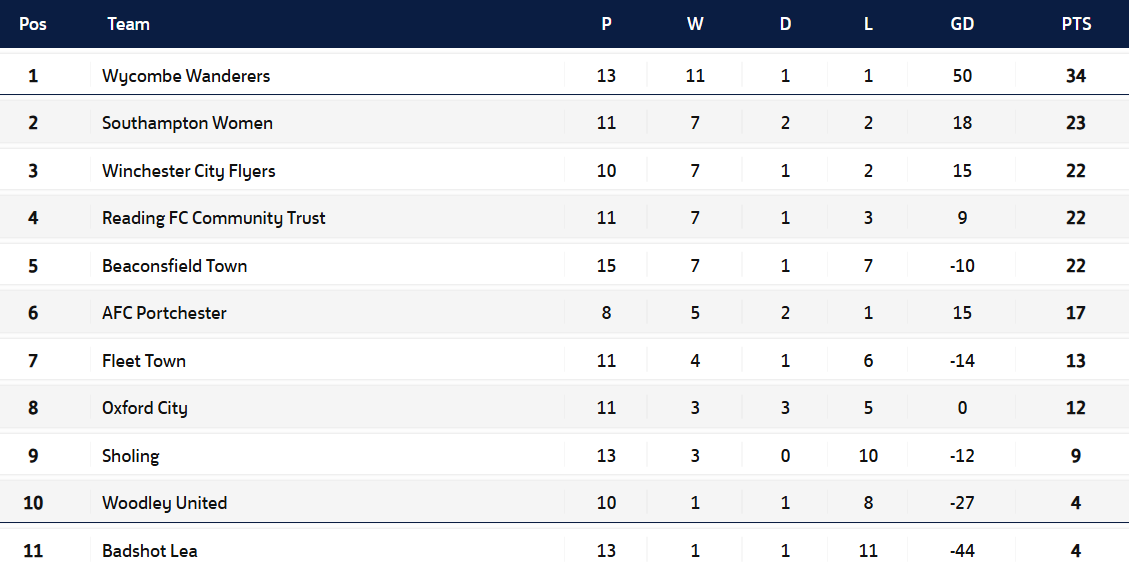The image size is (1129, 562).
Task: Open the Badshot Lea team entry
Action: click(149, 551)
